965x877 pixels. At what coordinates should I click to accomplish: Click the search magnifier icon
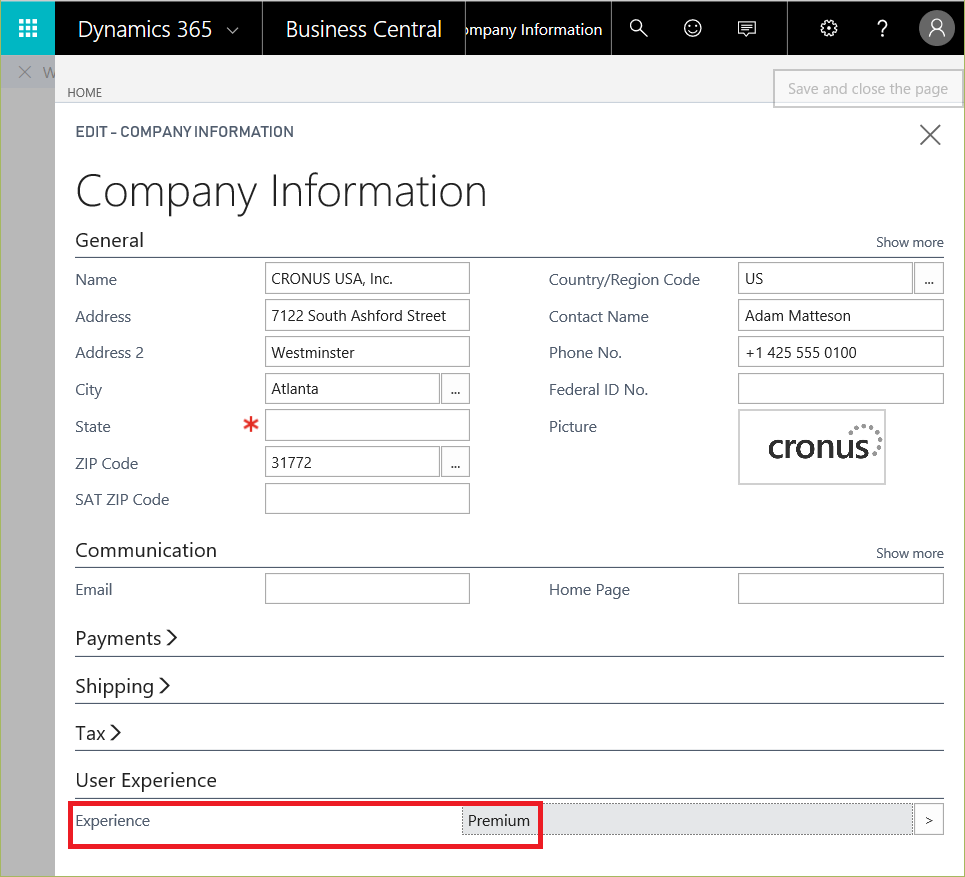[638, 28]
